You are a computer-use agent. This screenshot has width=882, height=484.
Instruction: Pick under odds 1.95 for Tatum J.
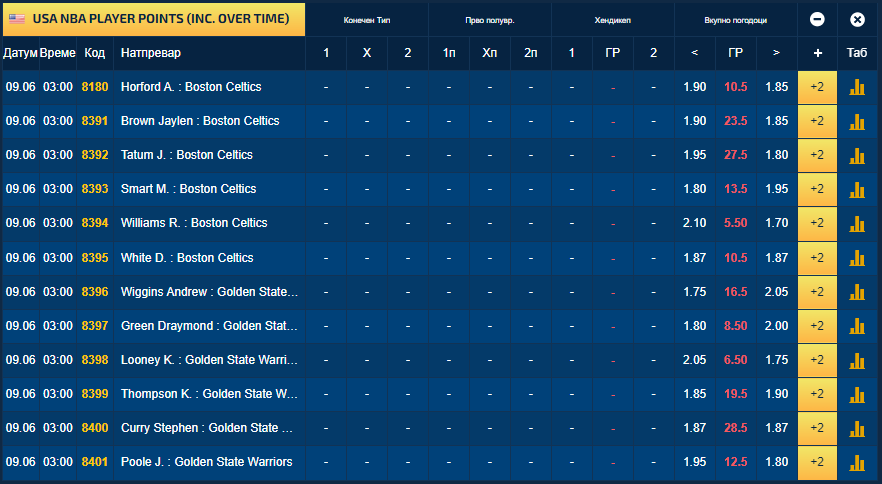point(695,155)
